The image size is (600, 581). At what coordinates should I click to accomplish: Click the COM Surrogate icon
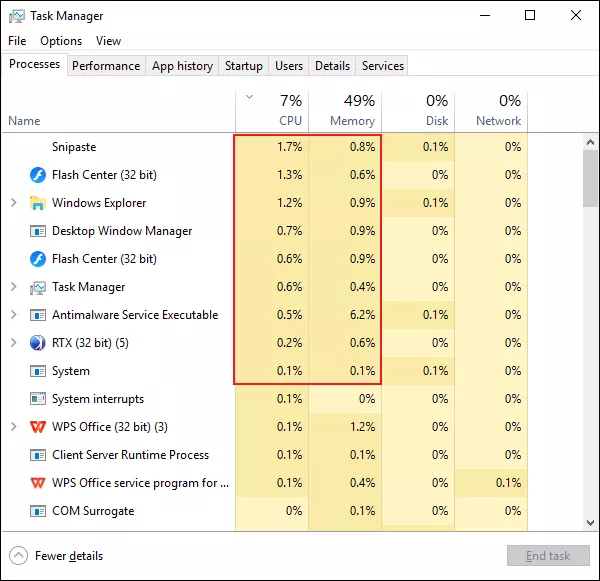point(38,511)
